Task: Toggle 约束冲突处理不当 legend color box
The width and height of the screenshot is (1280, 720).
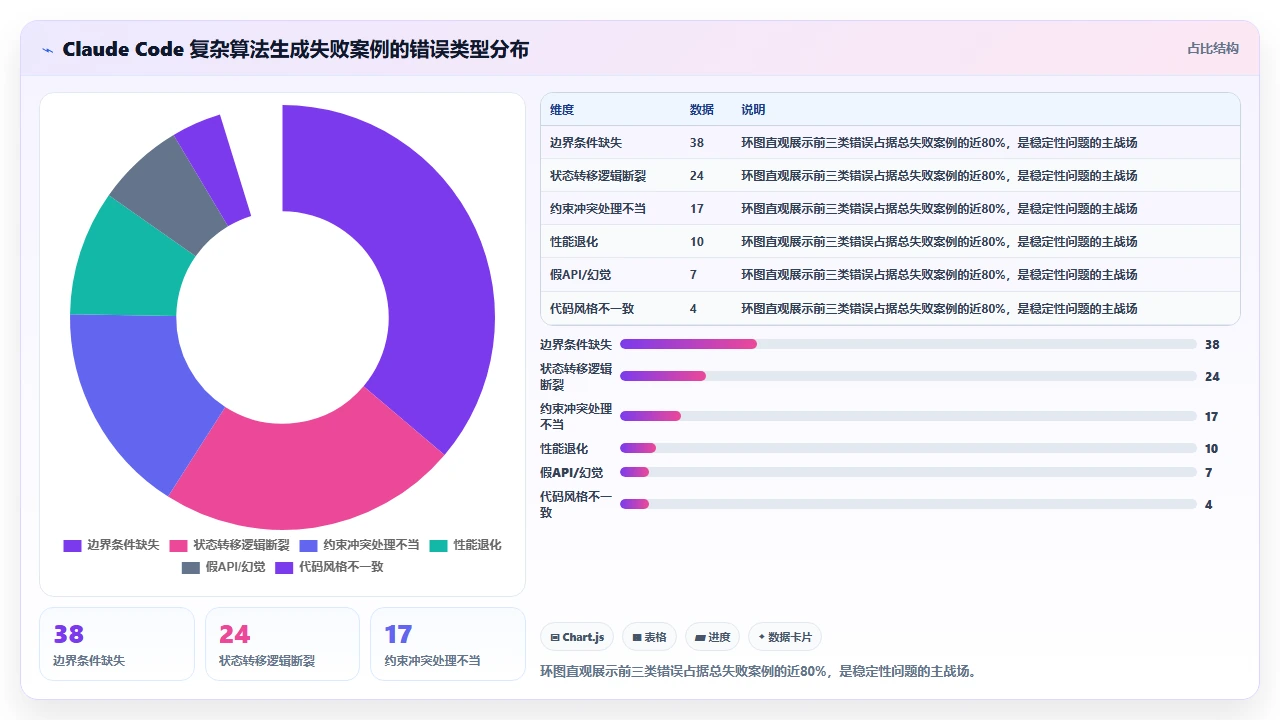Action: coord(308,546)
